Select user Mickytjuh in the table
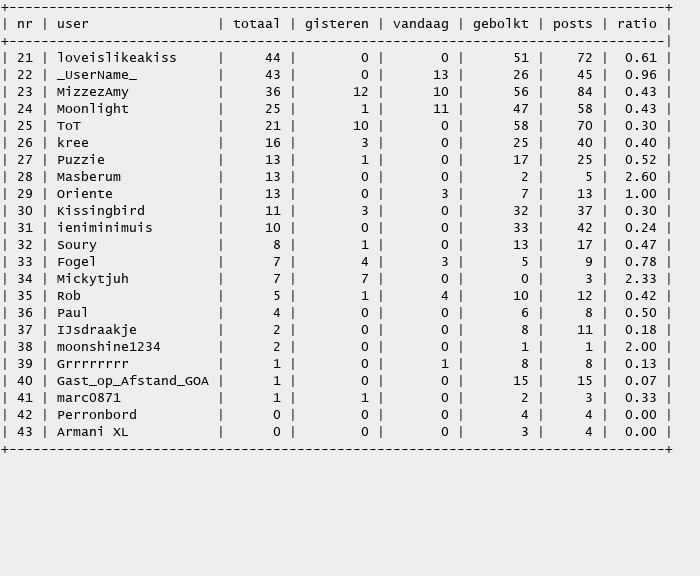This screenshot has height=576, width=700. click(93, 279)
